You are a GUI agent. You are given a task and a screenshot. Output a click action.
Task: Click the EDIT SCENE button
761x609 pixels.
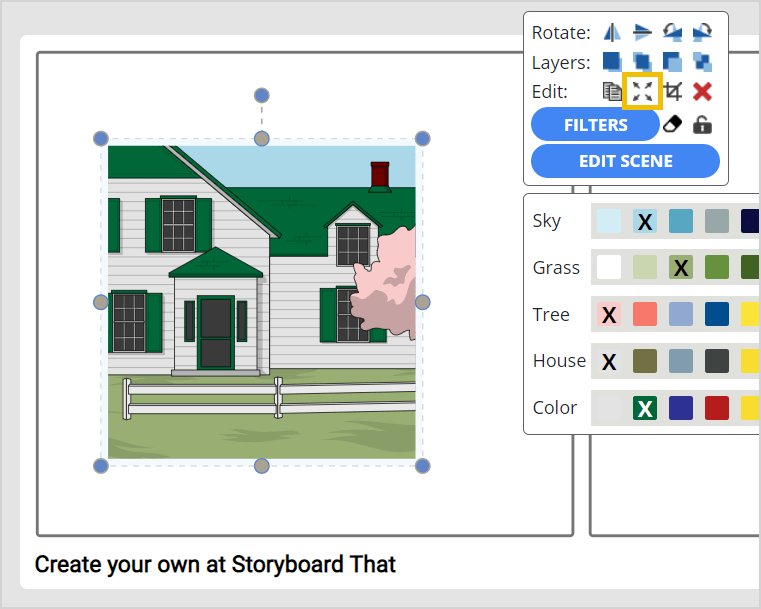pyautogui.click(x=625, y=161)
